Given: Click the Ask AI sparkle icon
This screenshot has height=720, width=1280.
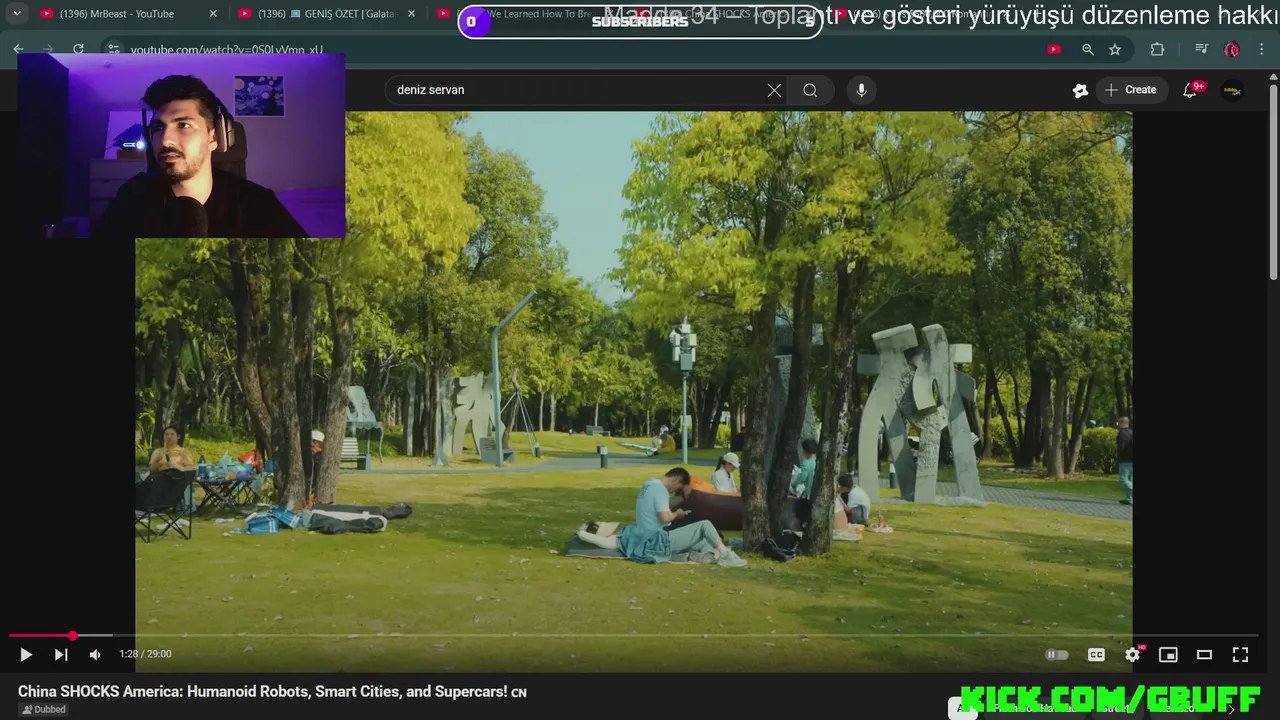Looking at the screenshot, I should tap(1080, 90).
